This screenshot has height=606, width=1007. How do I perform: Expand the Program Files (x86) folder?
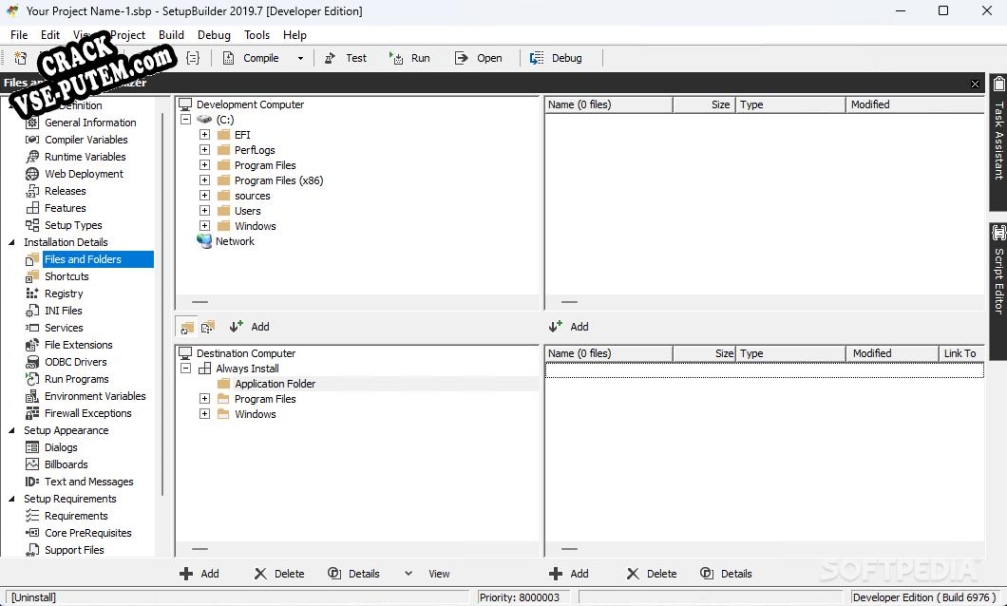204,180
